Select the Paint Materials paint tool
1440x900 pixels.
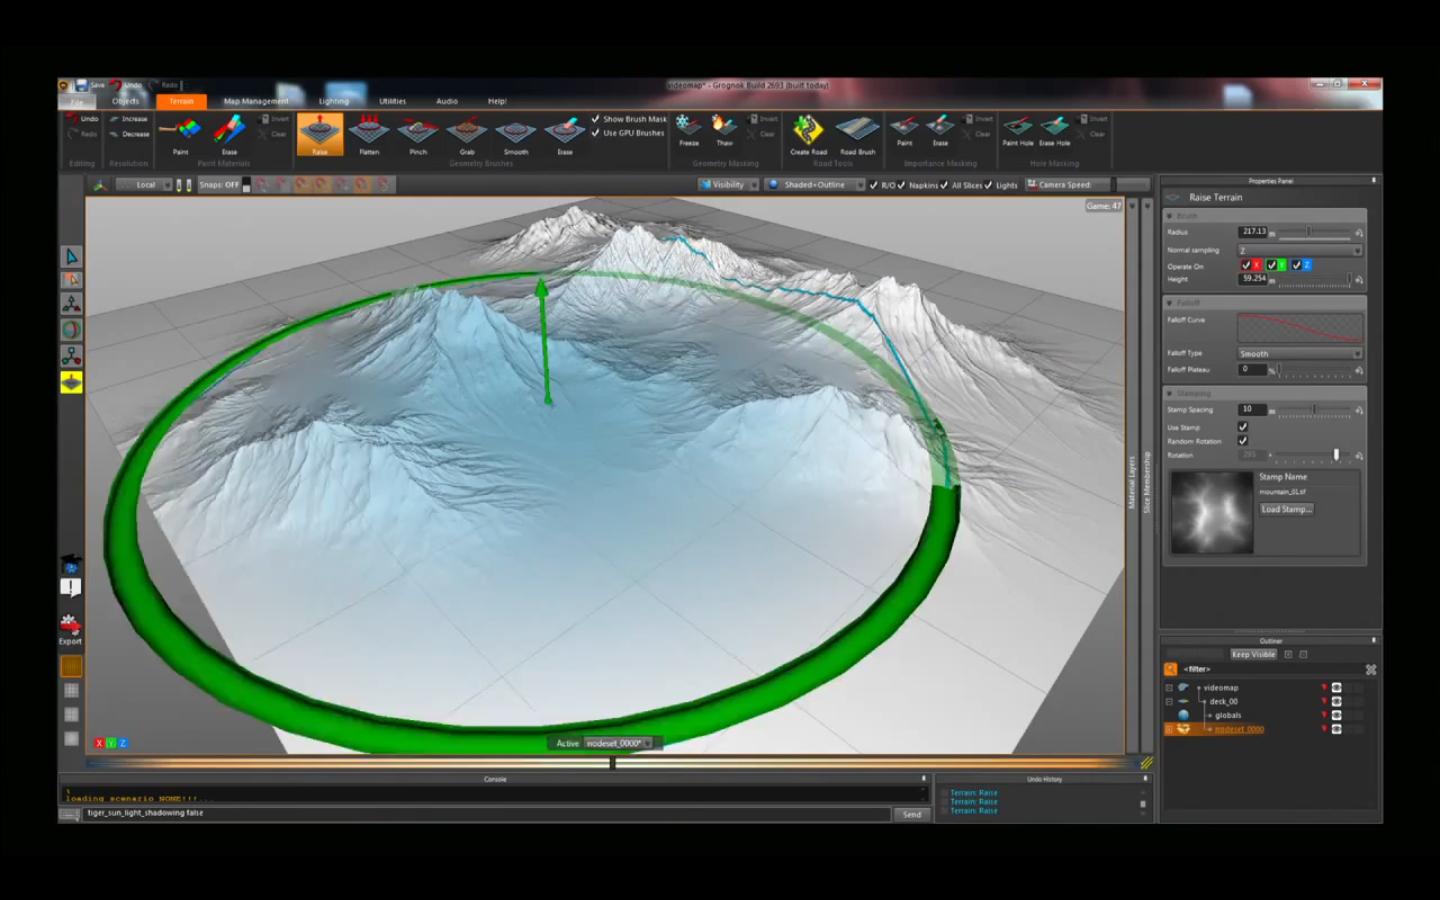pyautogui.click(x=181, y=133)
